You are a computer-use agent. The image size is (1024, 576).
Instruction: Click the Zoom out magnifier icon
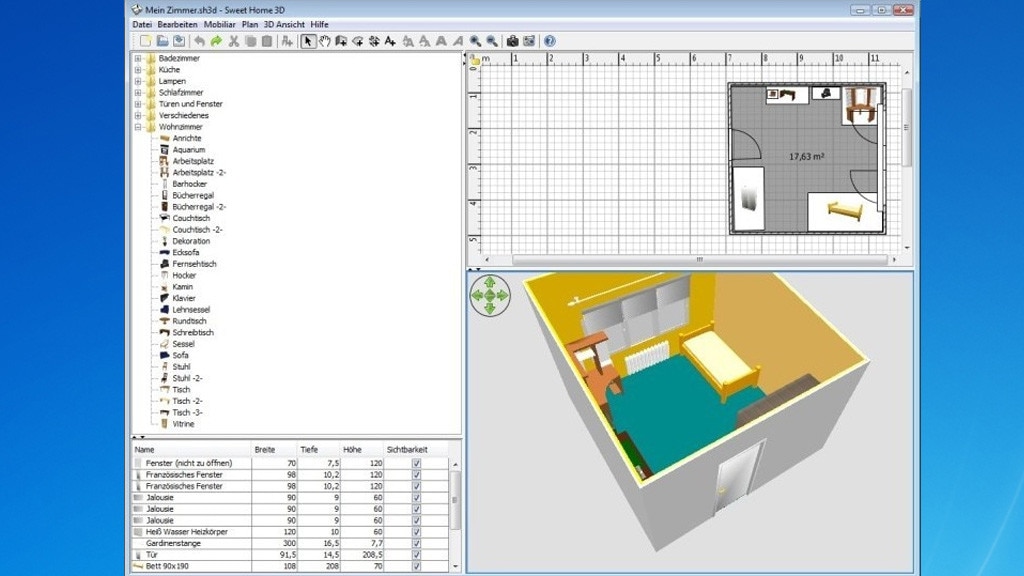492,41
